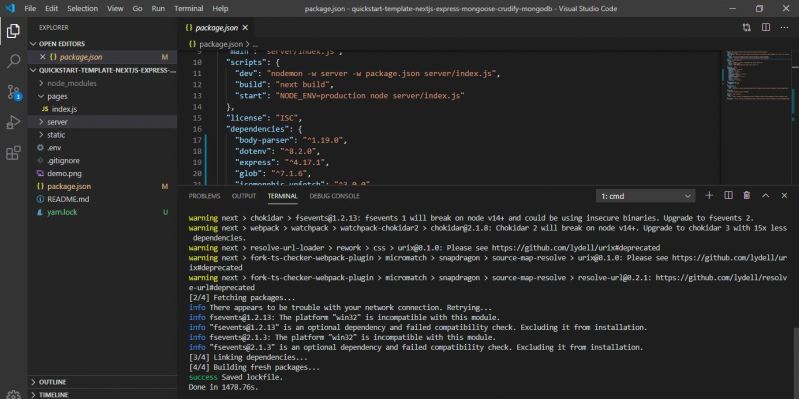The image size is (799, 399).
Task: Click the terminal vertical scrollbar
Action: coord(795,362)
